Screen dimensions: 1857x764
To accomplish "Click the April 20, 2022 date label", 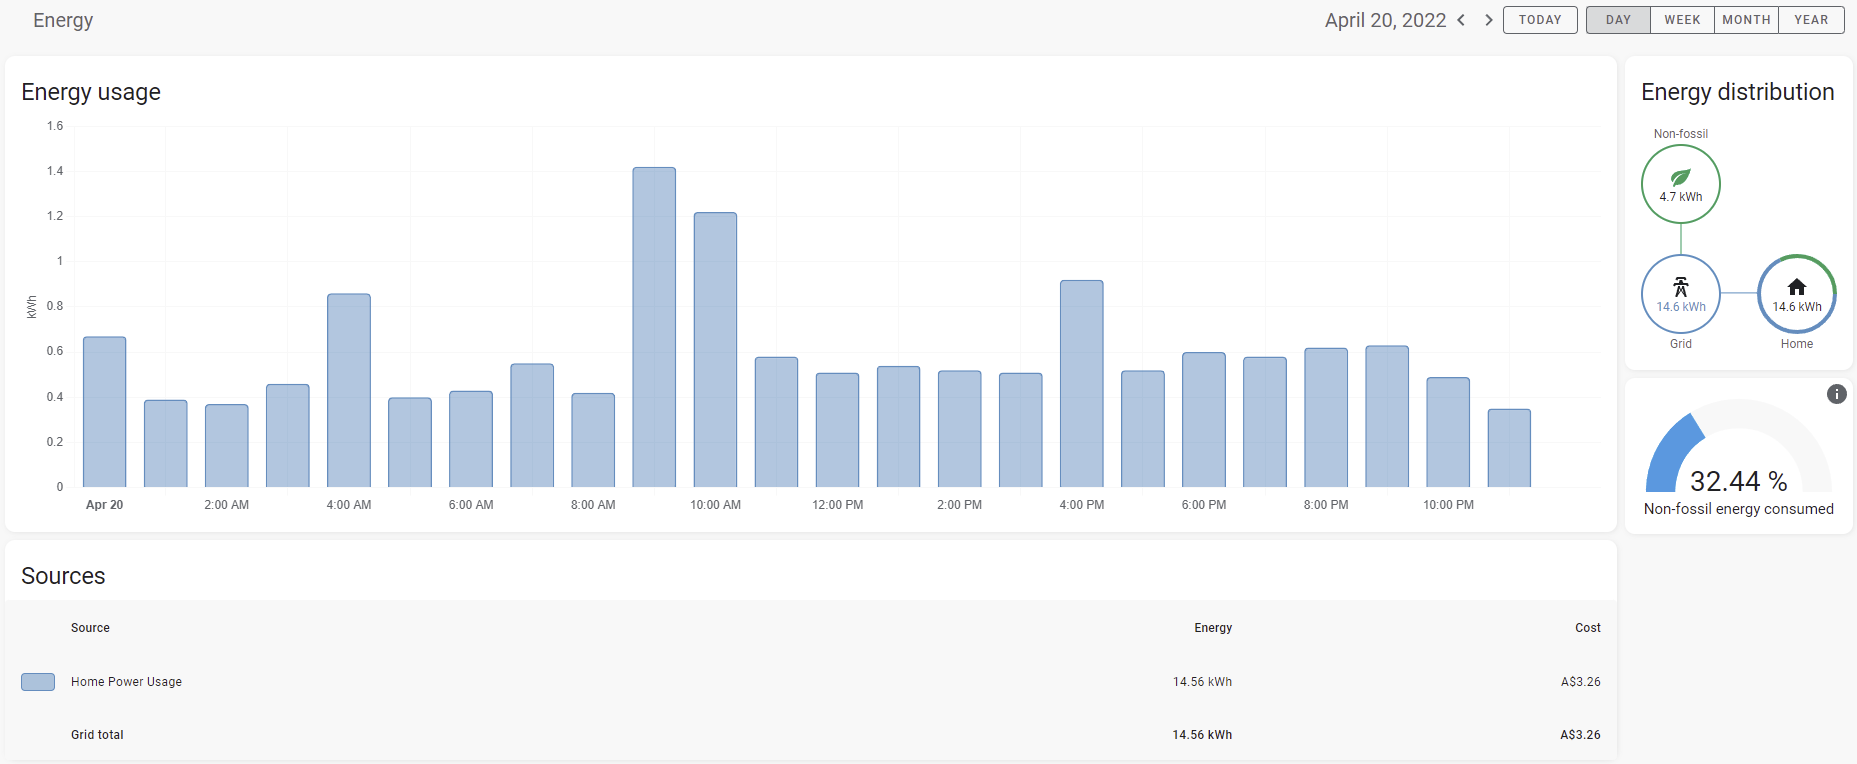I will [1385, 20].
